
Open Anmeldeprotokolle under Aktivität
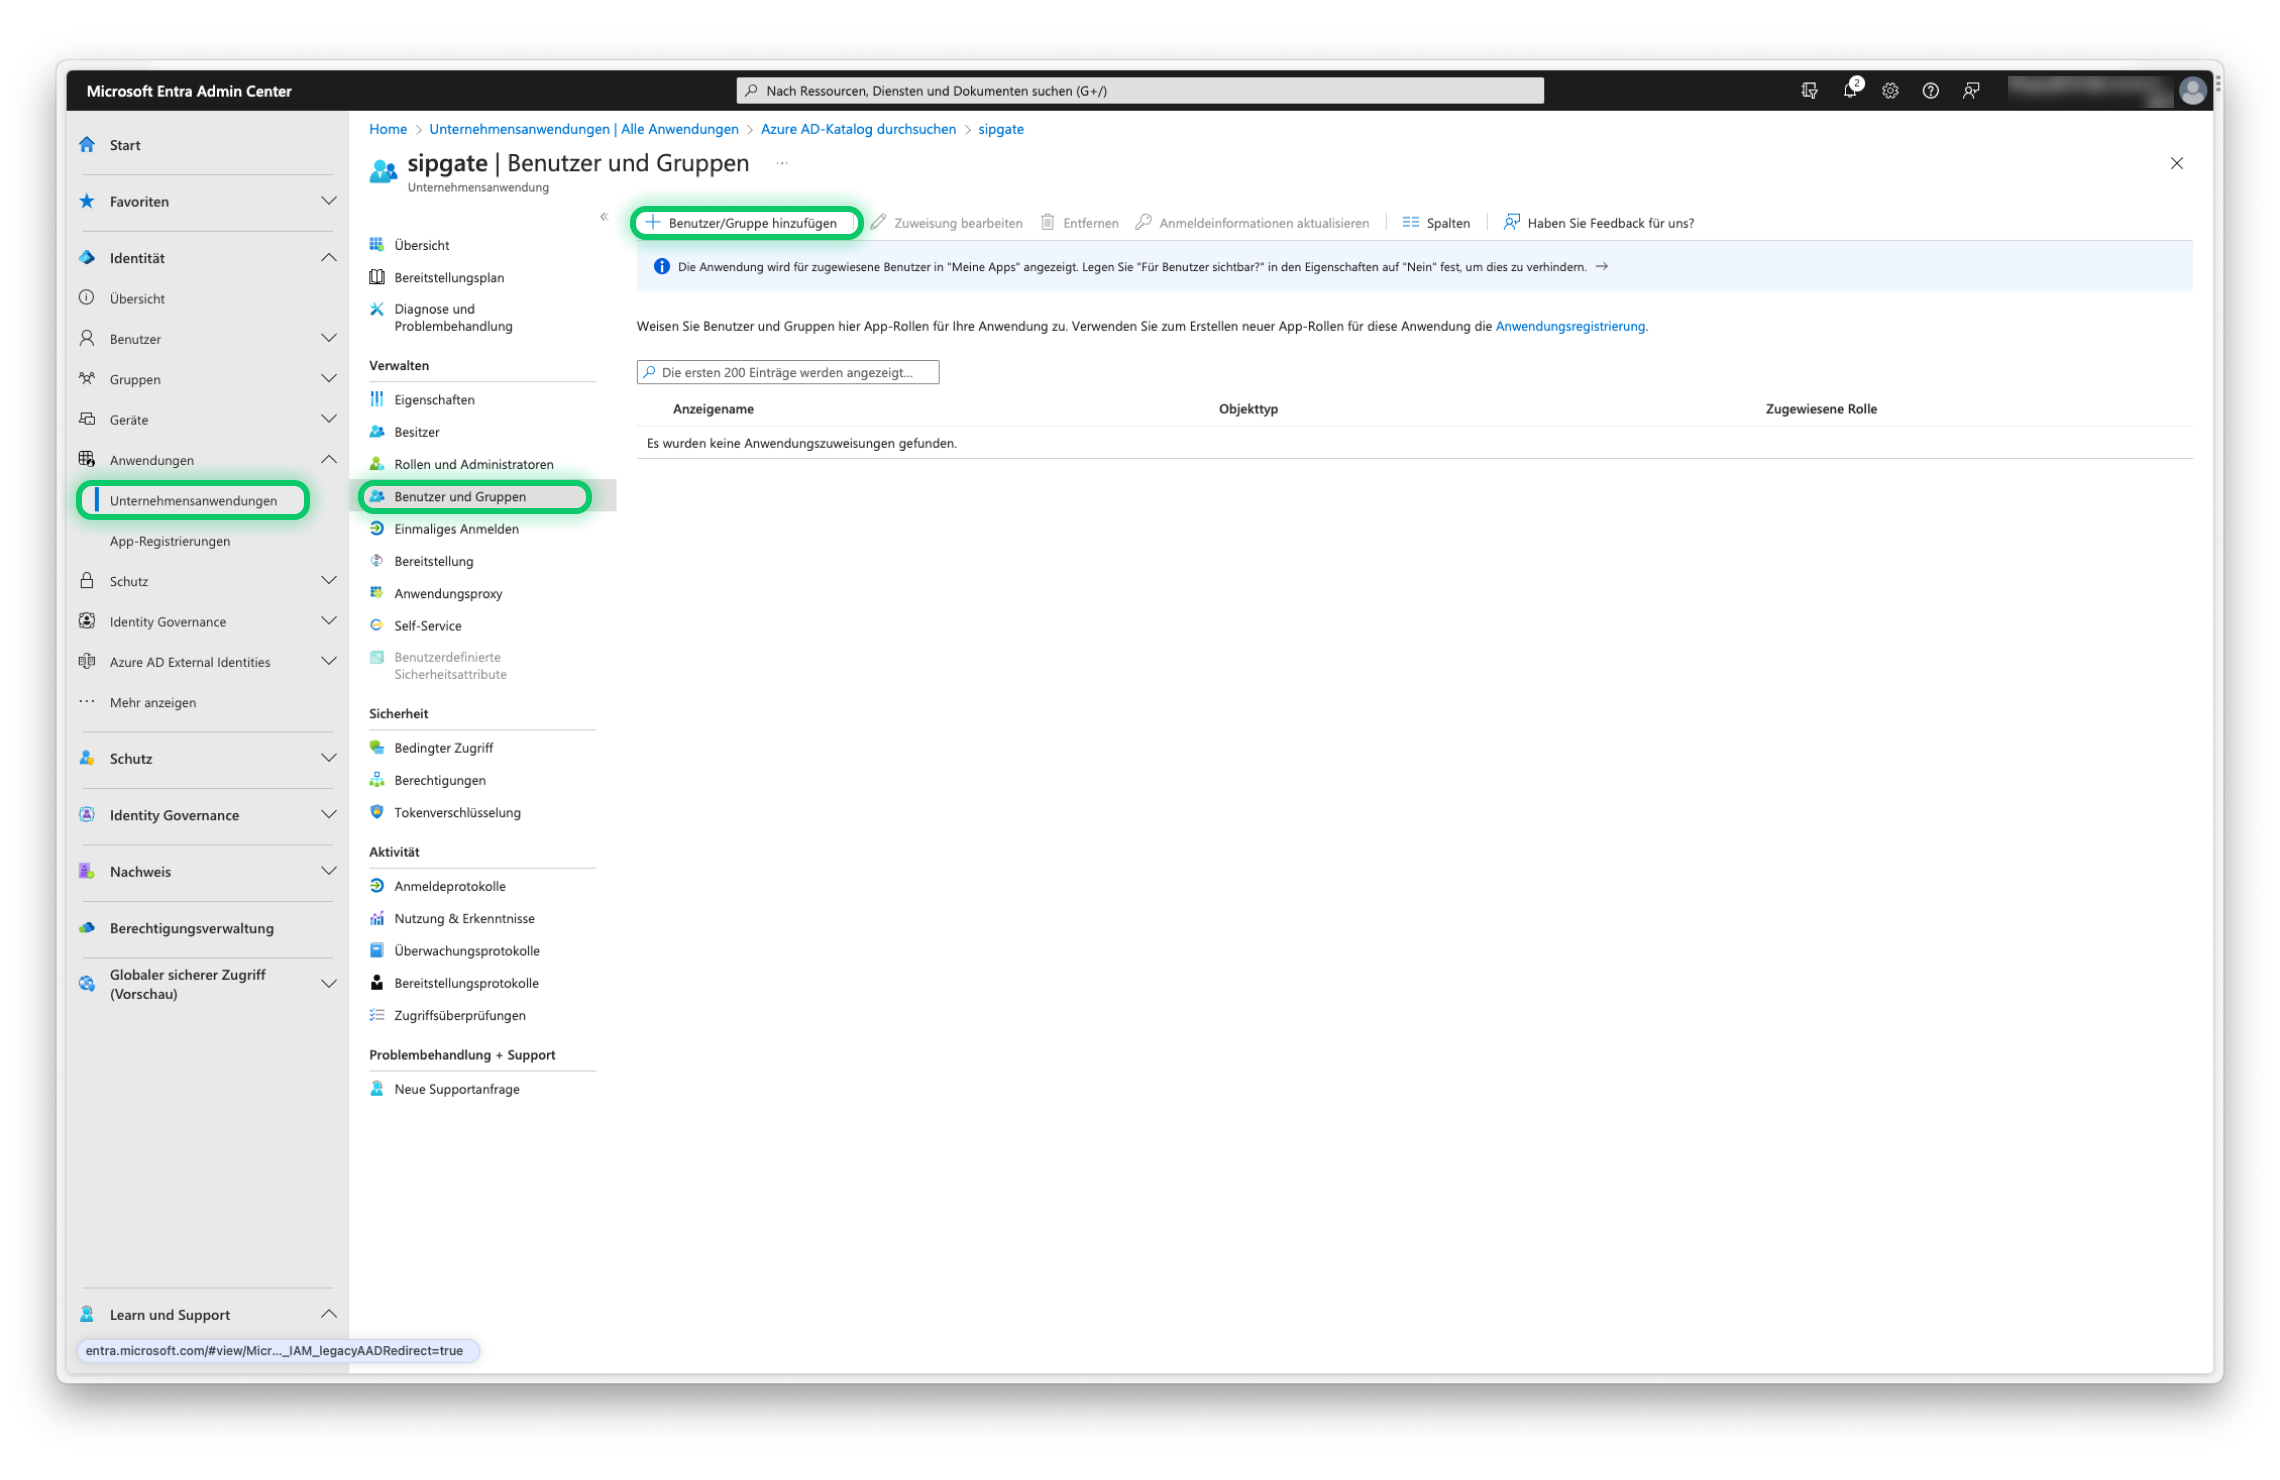449,886
